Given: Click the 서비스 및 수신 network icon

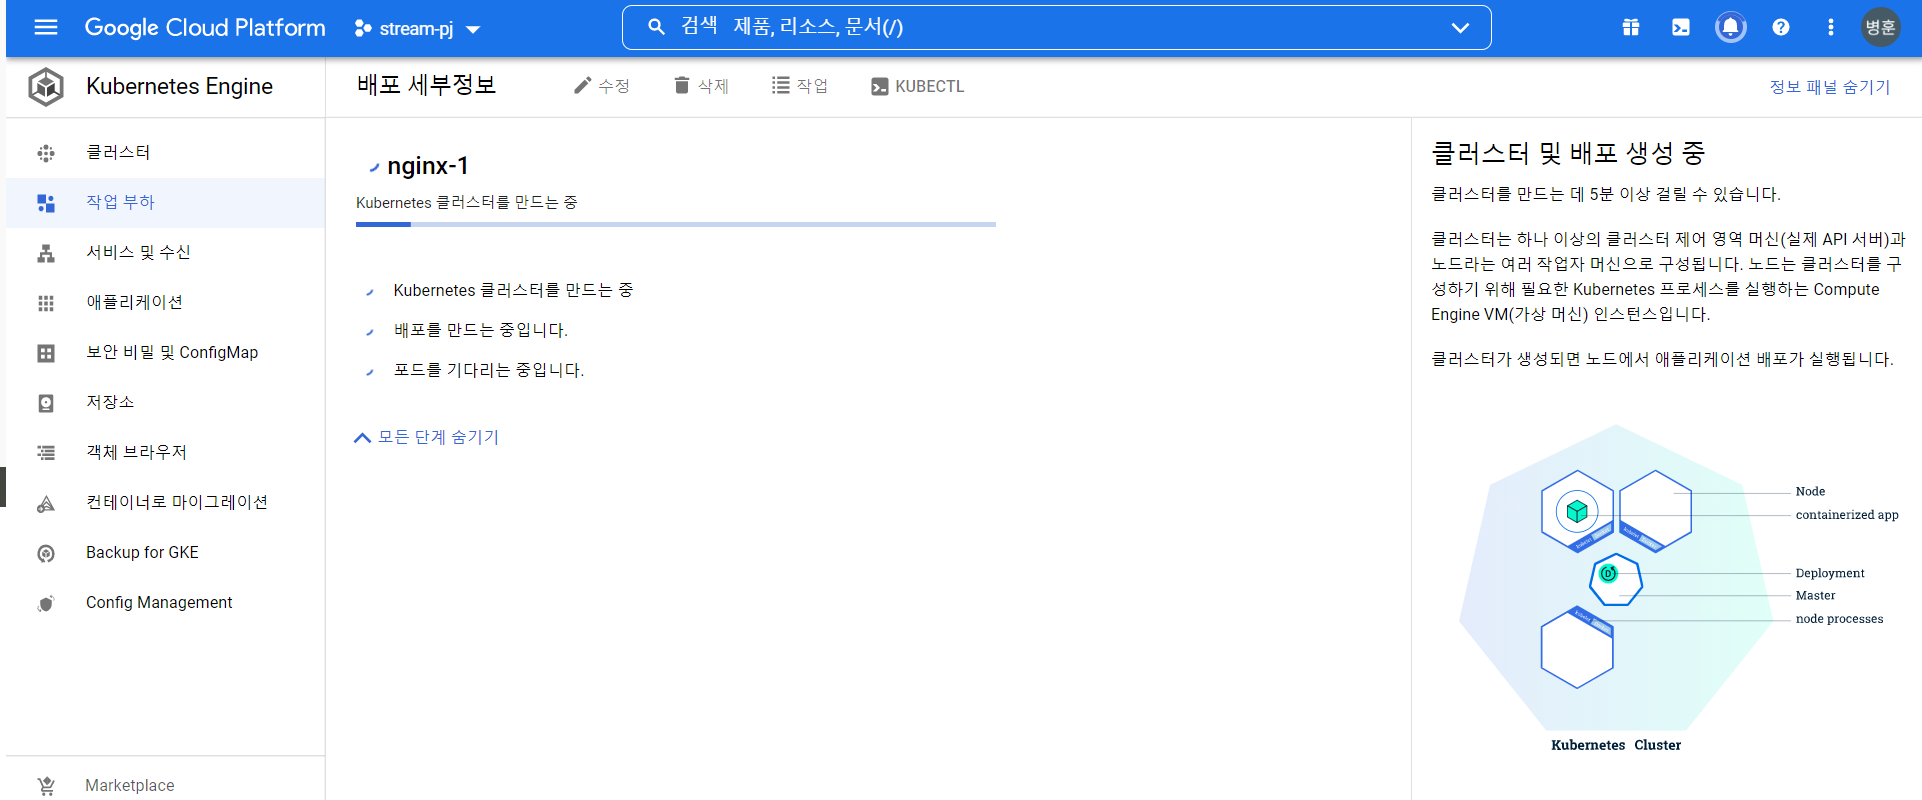Looking at the screenshot, I should point(46,253).
